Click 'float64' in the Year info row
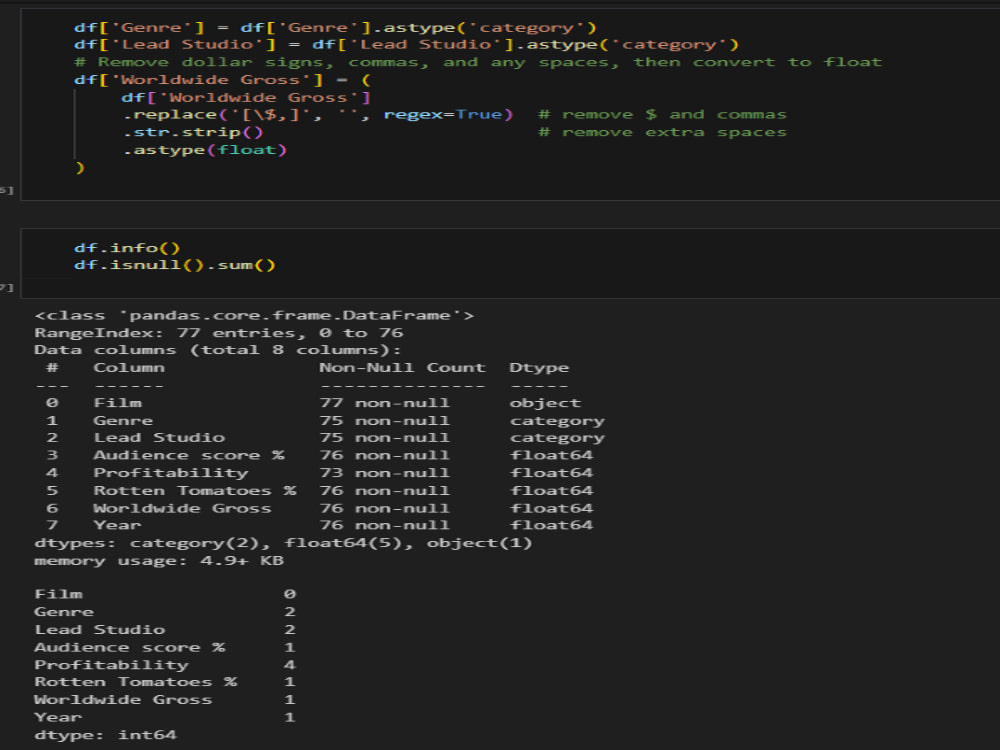 [x=551, y=525]
